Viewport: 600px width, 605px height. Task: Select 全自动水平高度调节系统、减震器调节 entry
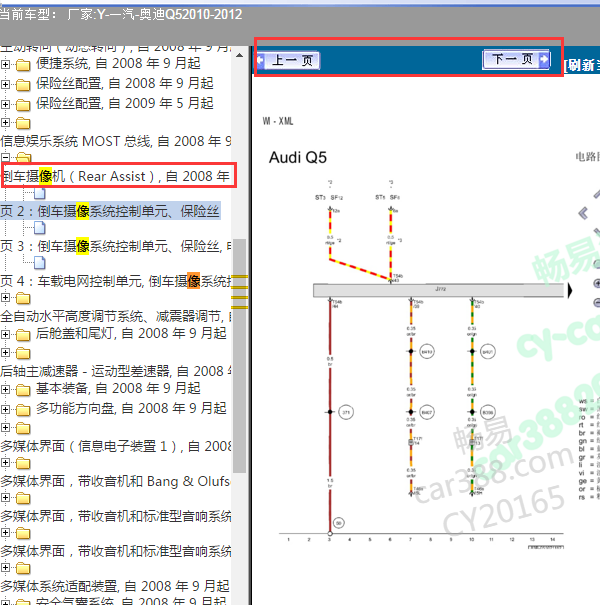pyautogui.click(x=116, y=316)
